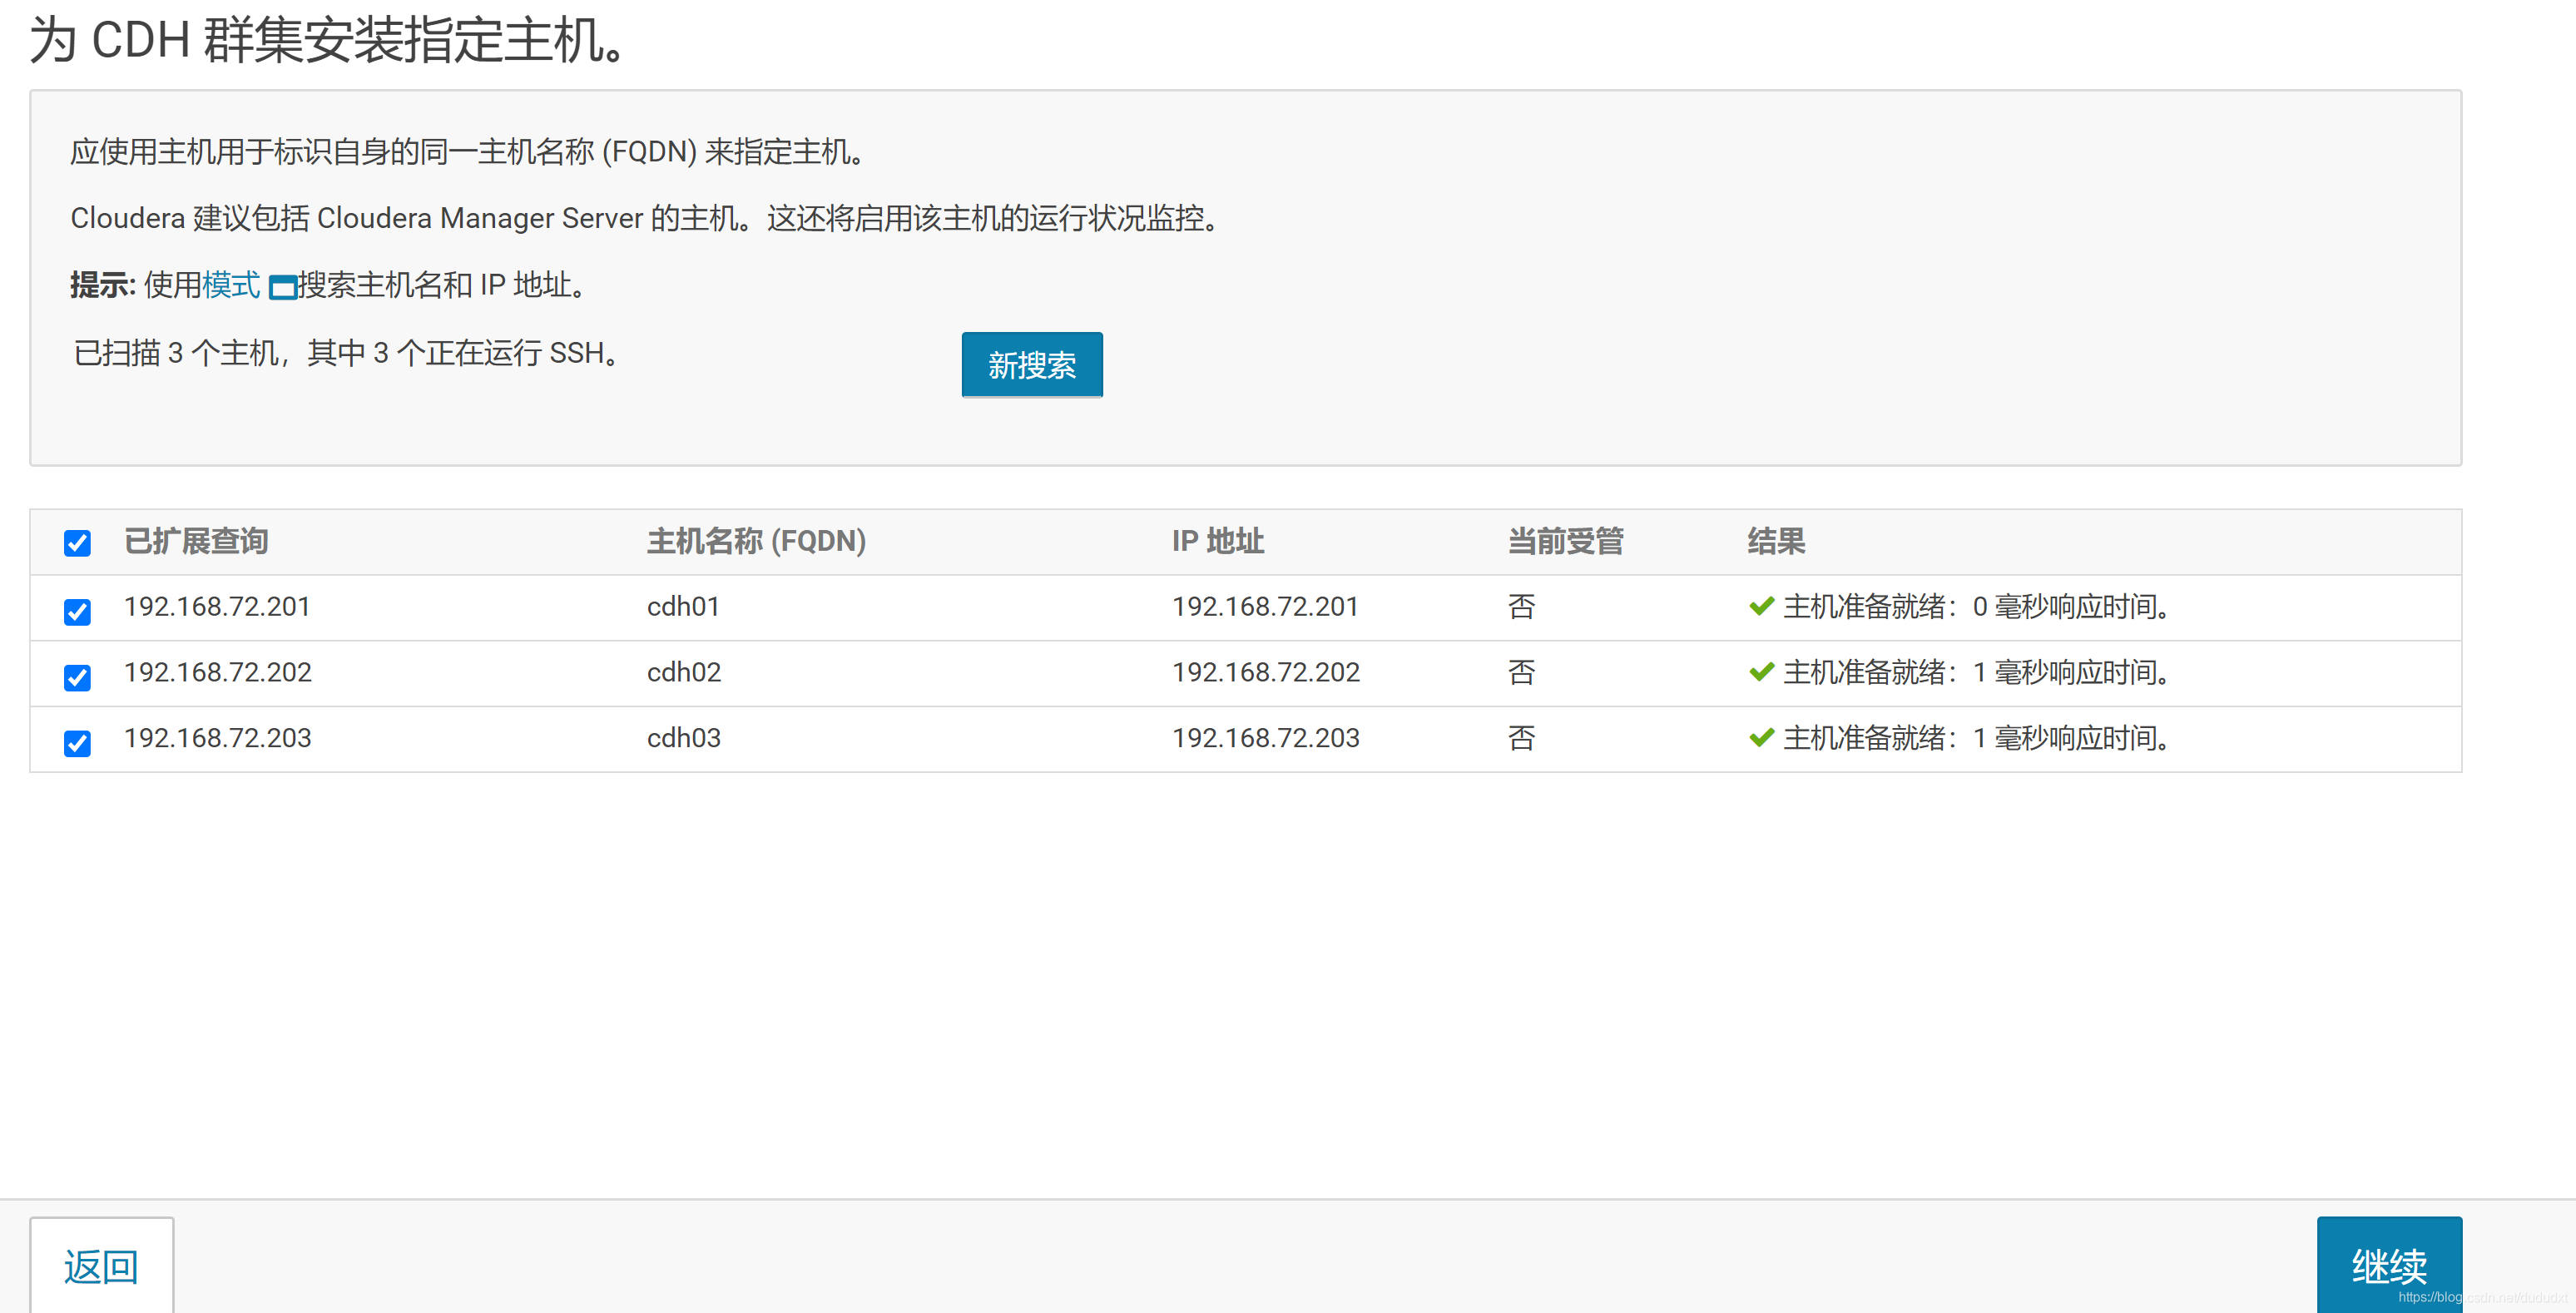Click green checkmark in cdh02 result
The height and width of the screenshot is (1313, 2576).
[x=1761, y=672]
